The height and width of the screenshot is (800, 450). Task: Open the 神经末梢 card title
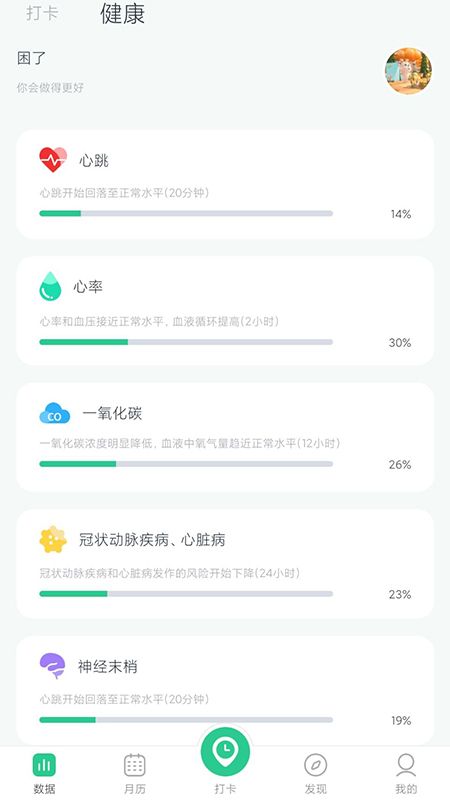(108, 666)
